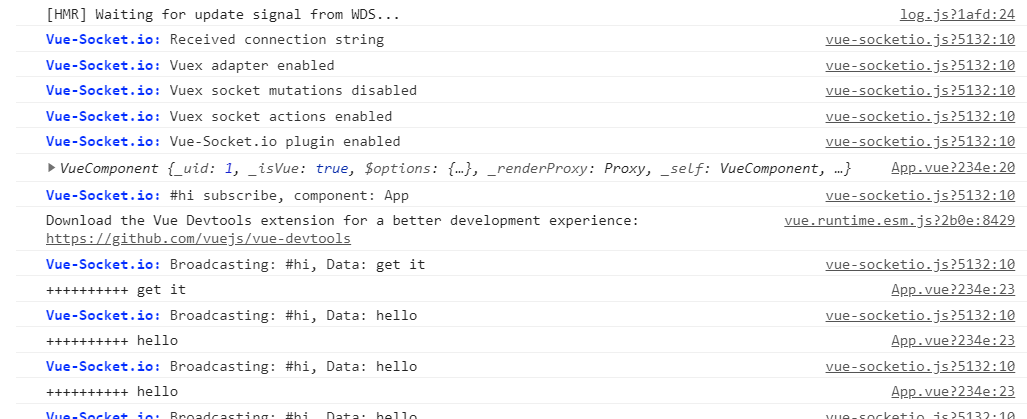
Task: Open the vue-devtools GitHub URL
Action: [198, 239]
